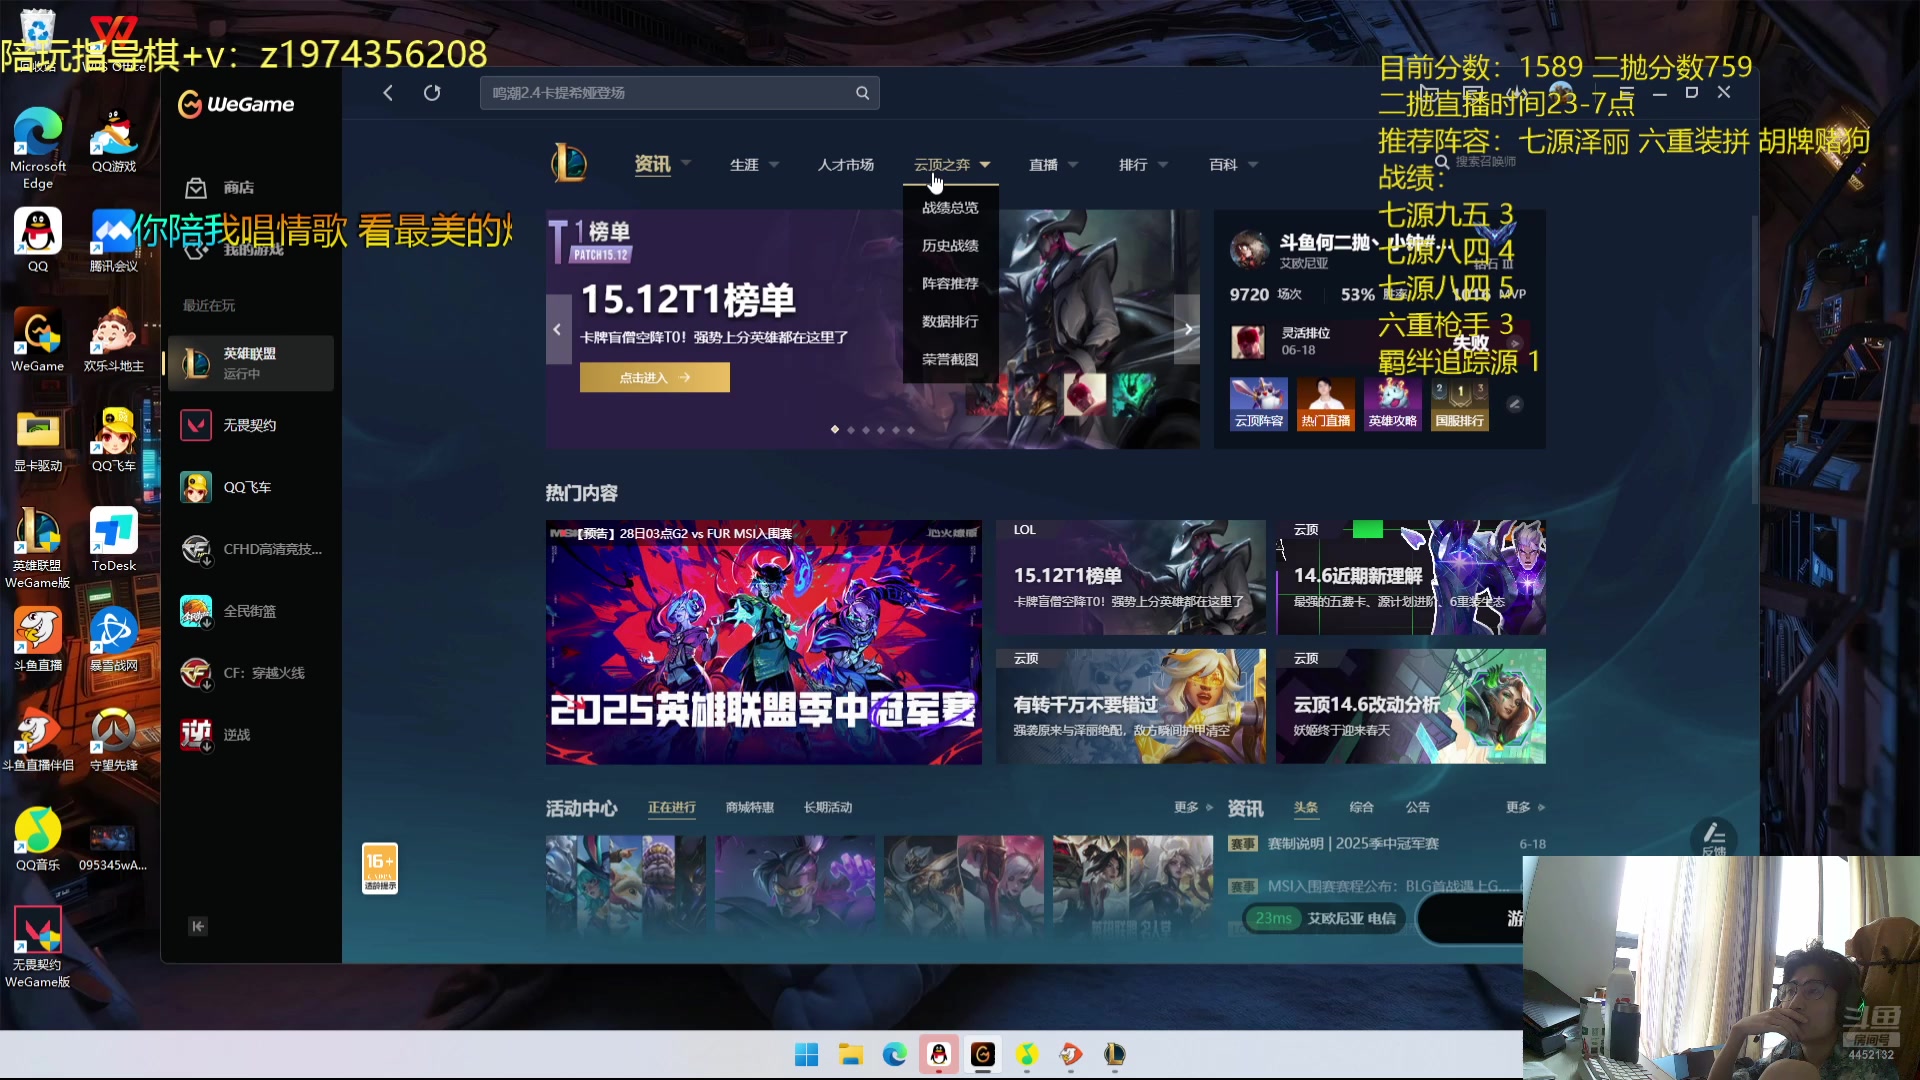Open the 15.12T1榜单 hot content card

pos(1131,577)
